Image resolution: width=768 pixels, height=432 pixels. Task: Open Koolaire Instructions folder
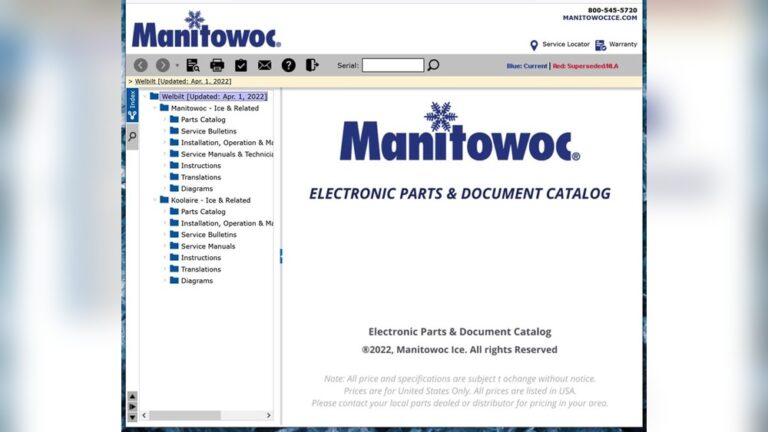[x=201, y=258]
